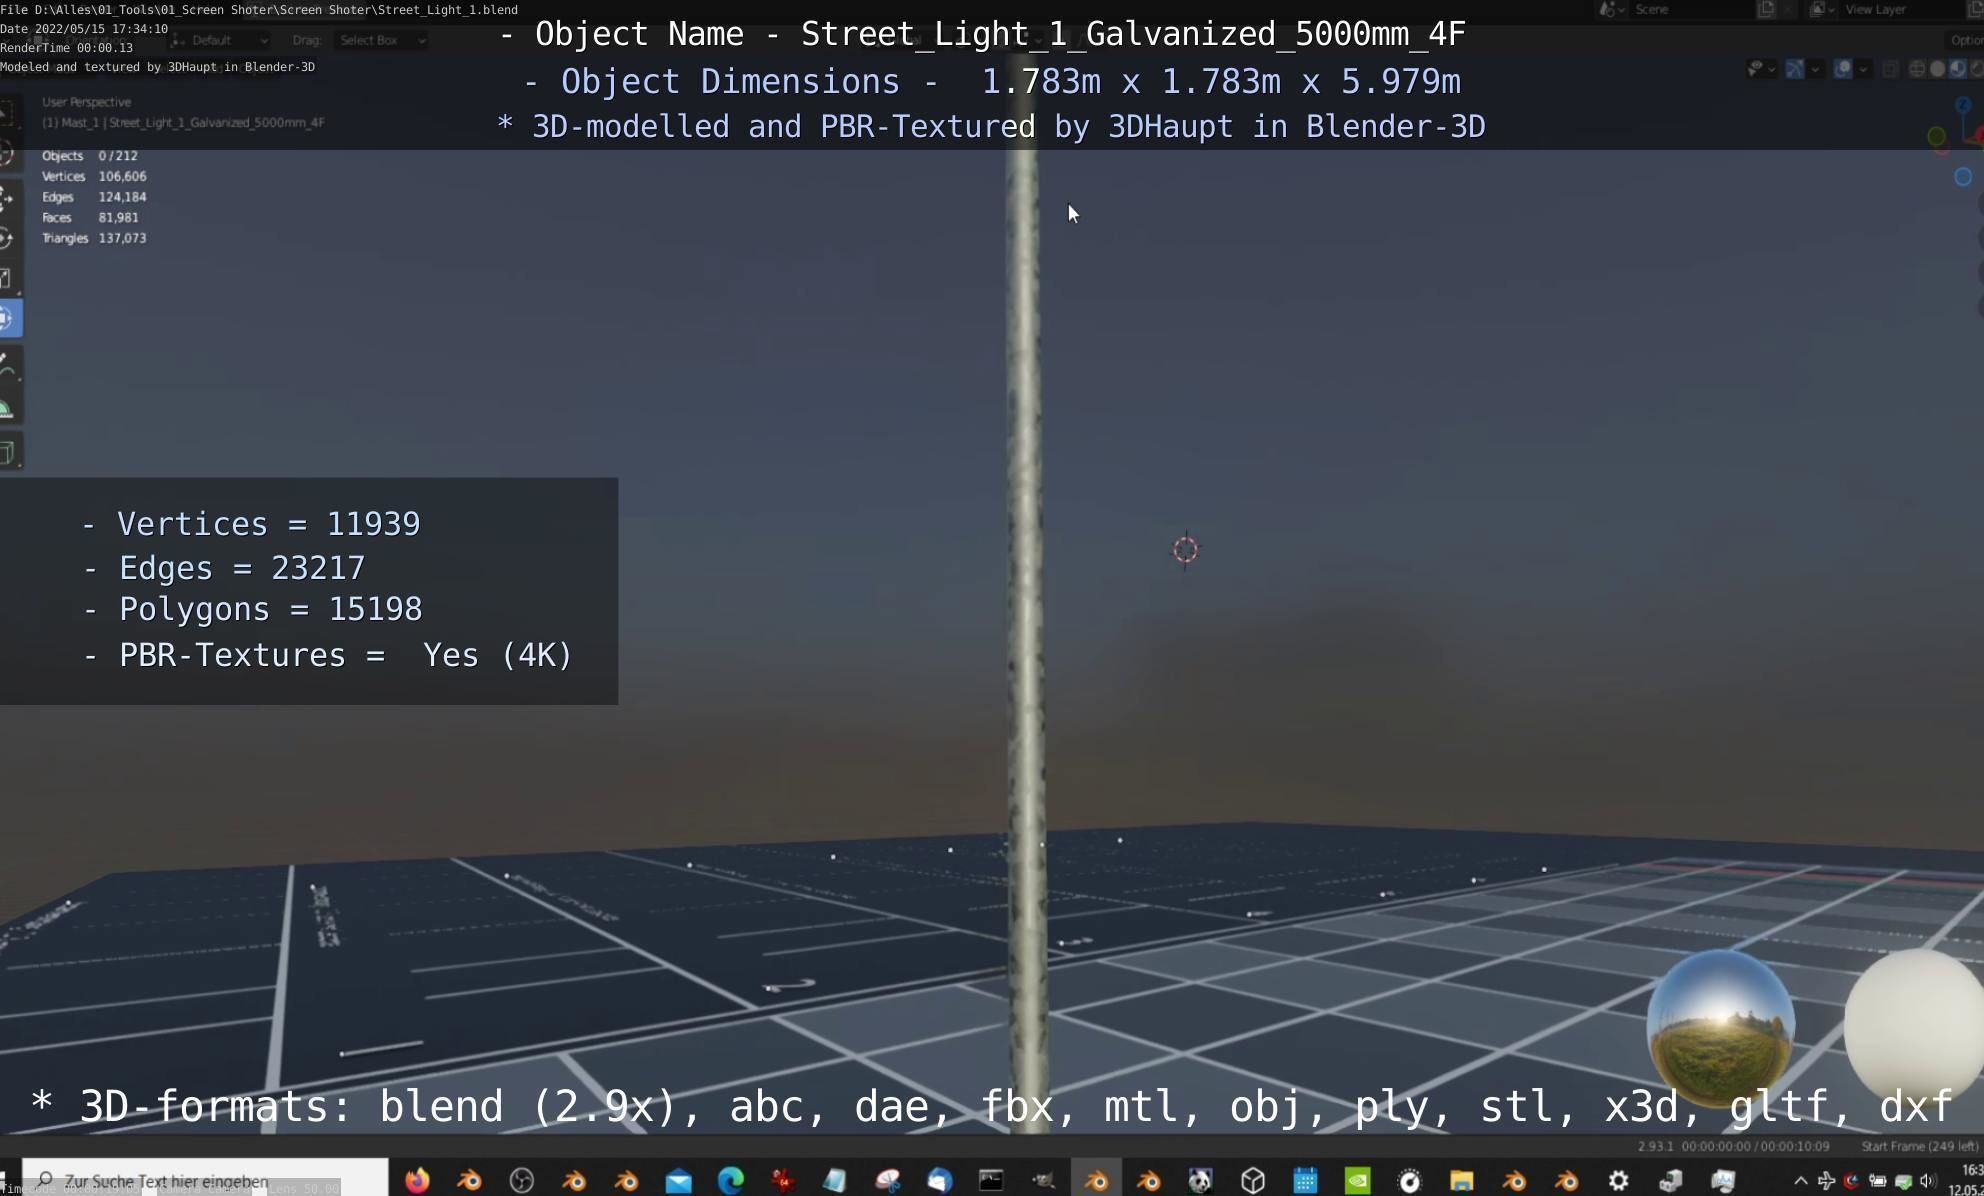This screenshot has width=1984, height=1196.
Task: Click the Edges 124,184 statistic
Action: click(x=94, y=197)
